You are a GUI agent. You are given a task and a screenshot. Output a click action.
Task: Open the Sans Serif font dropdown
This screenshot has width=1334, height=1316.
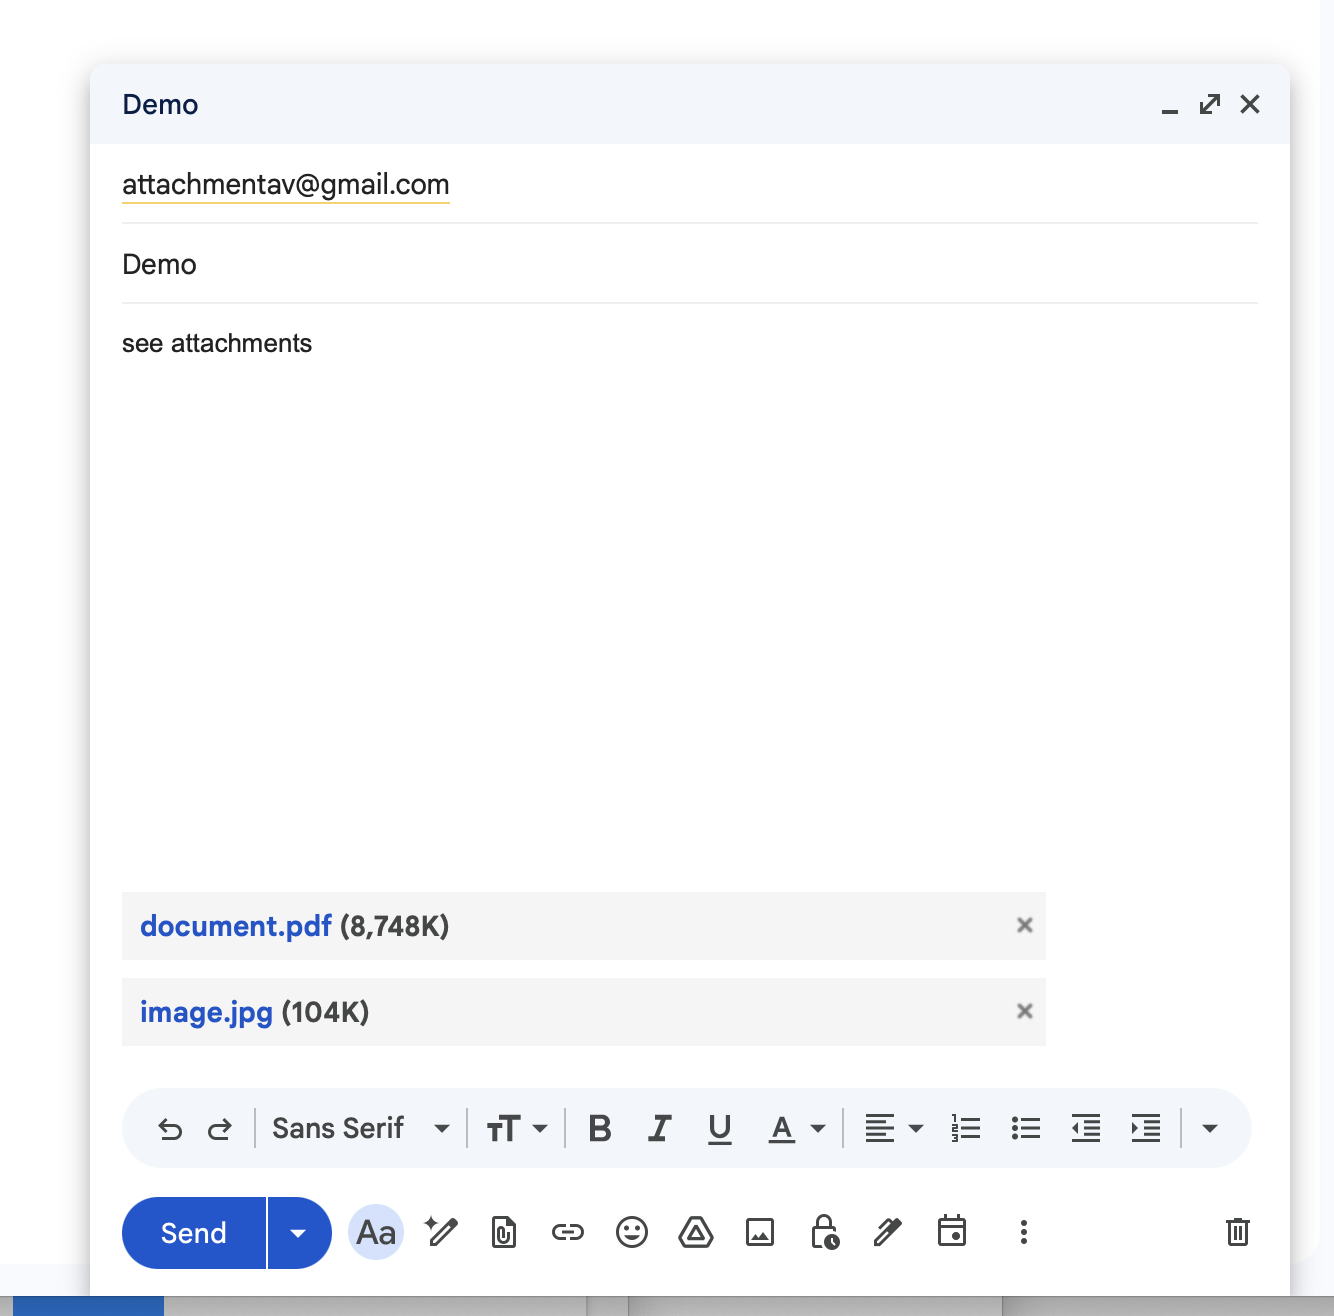360,1128
